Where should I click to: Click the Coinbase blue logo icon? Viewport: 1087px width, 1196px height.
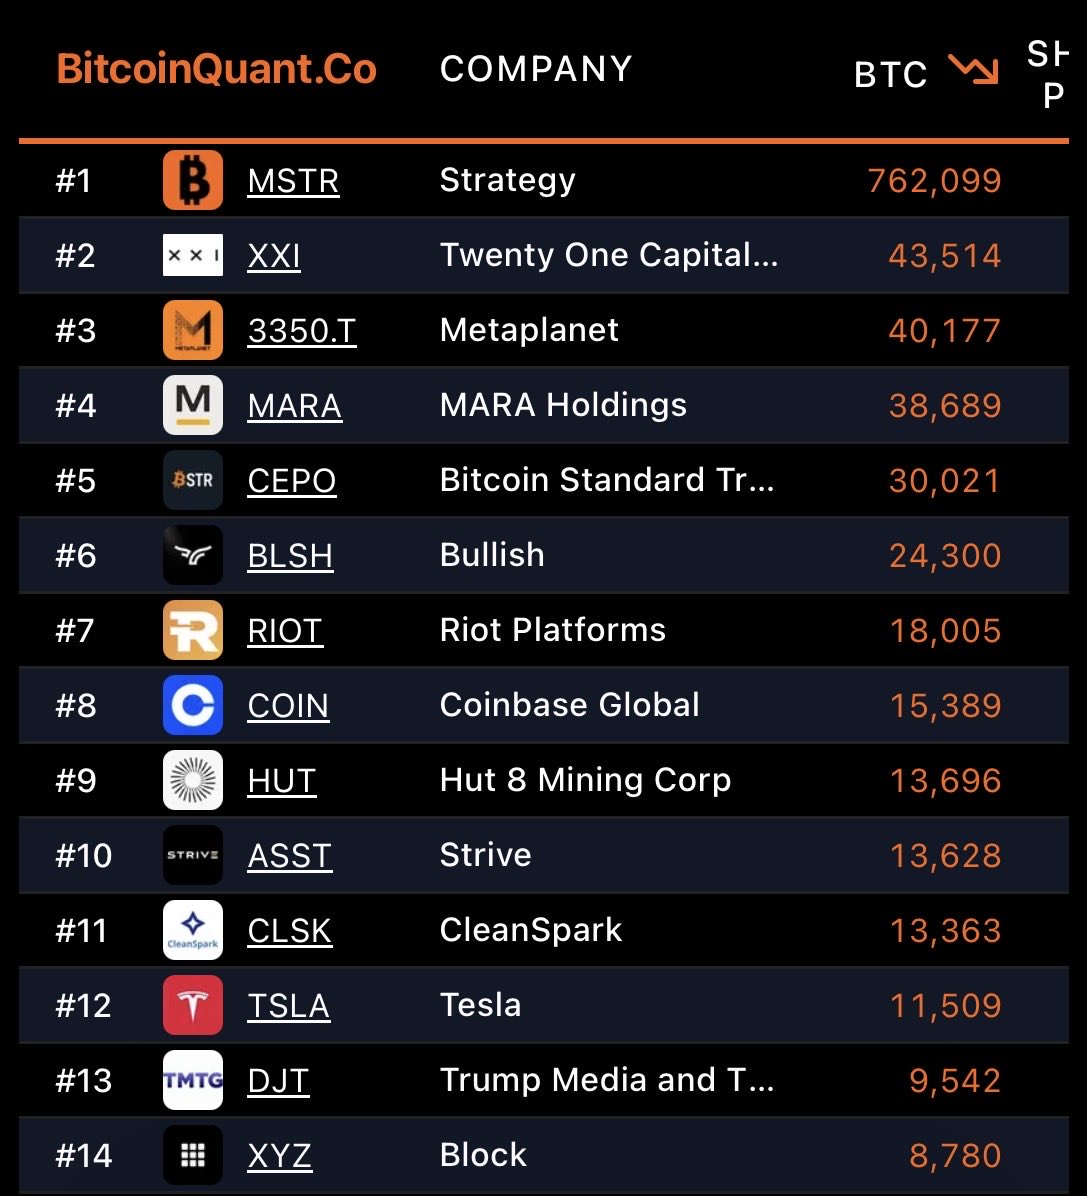click(x=193, y=706)
